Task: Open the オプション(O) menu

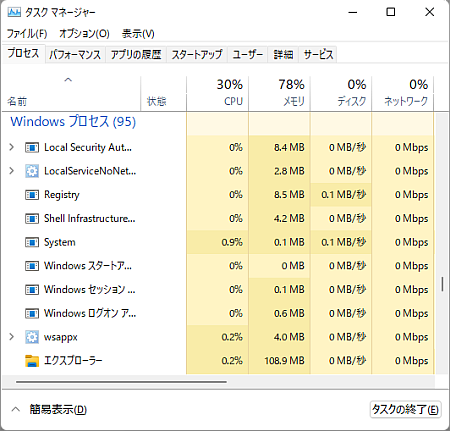Action: click(84, 33)
